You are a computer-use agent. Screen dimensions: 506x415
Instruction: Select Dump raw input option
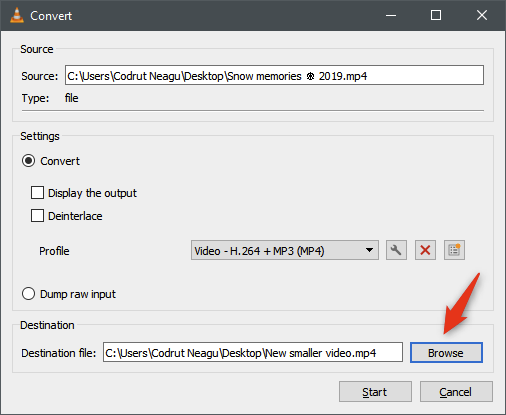point(28,294)
